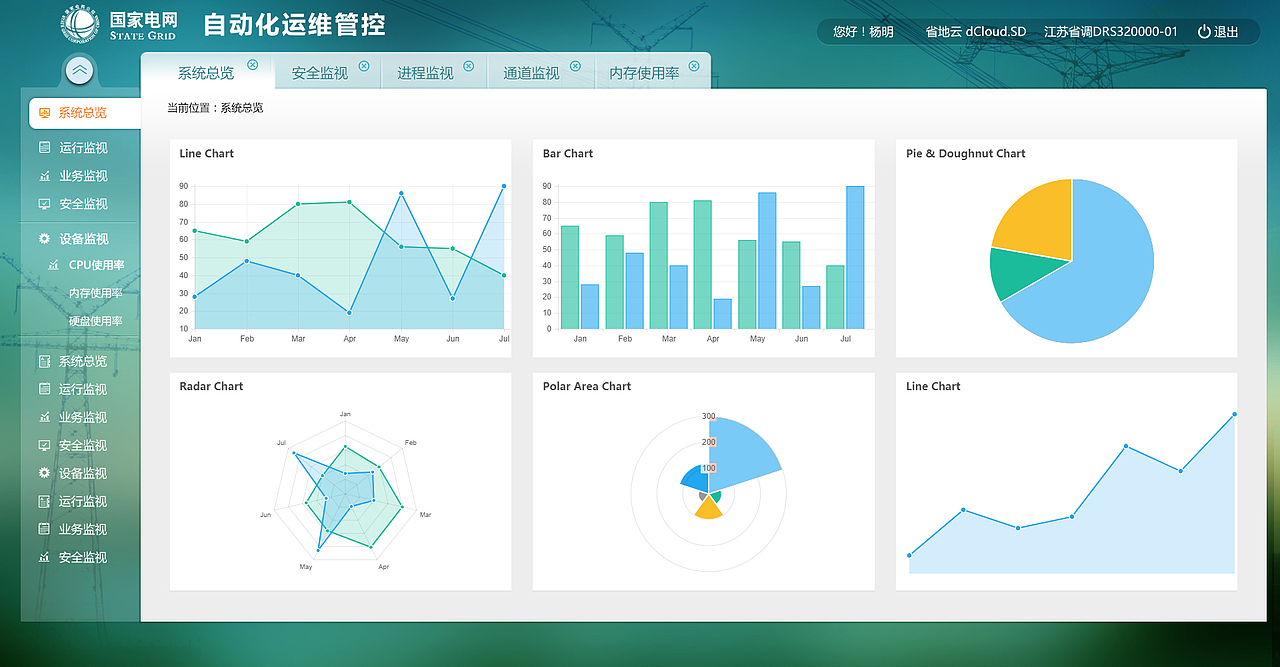The width and height of the screenshot is (1280, 667).
Task: Click 江苏省调DRS320000-01 in the header
Action: 1111,32
